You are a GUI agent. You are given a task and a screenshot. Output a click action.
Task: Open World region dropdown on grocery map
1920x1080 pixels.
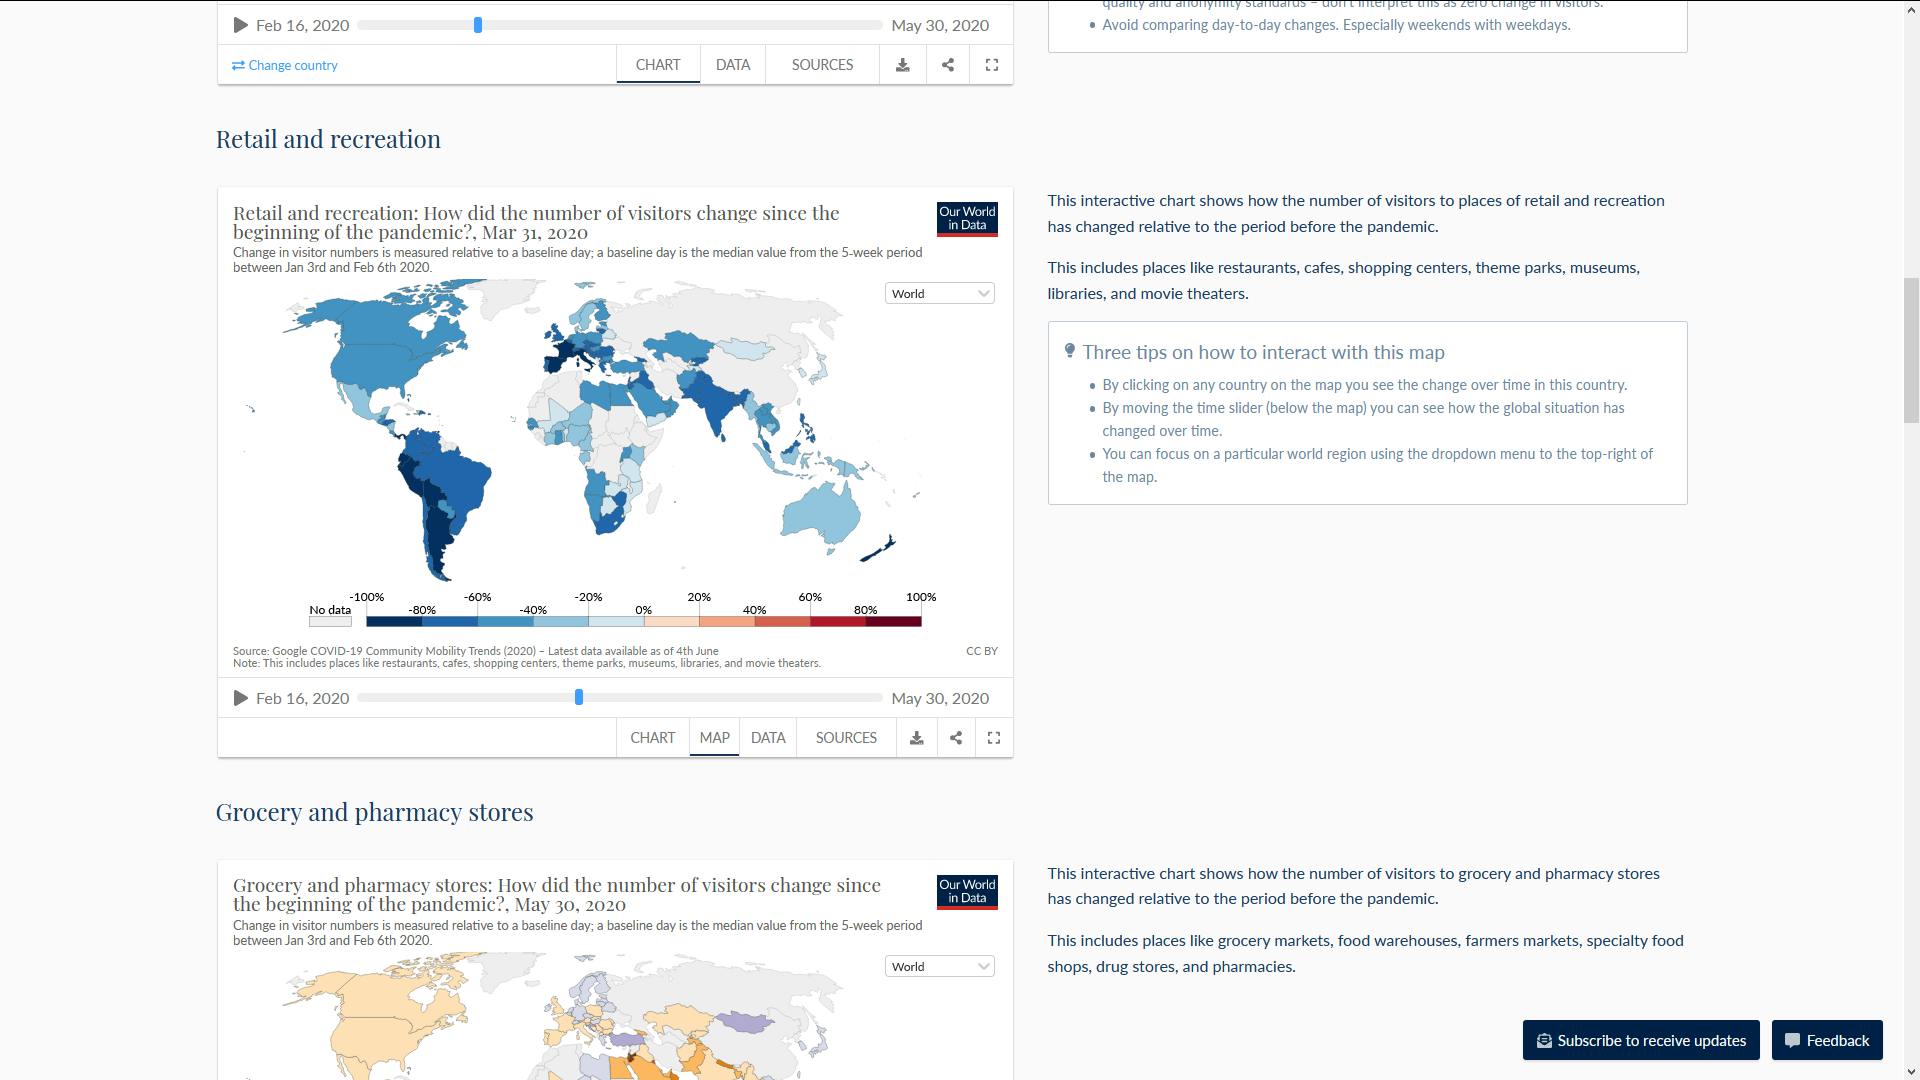[x=939, y=966]
